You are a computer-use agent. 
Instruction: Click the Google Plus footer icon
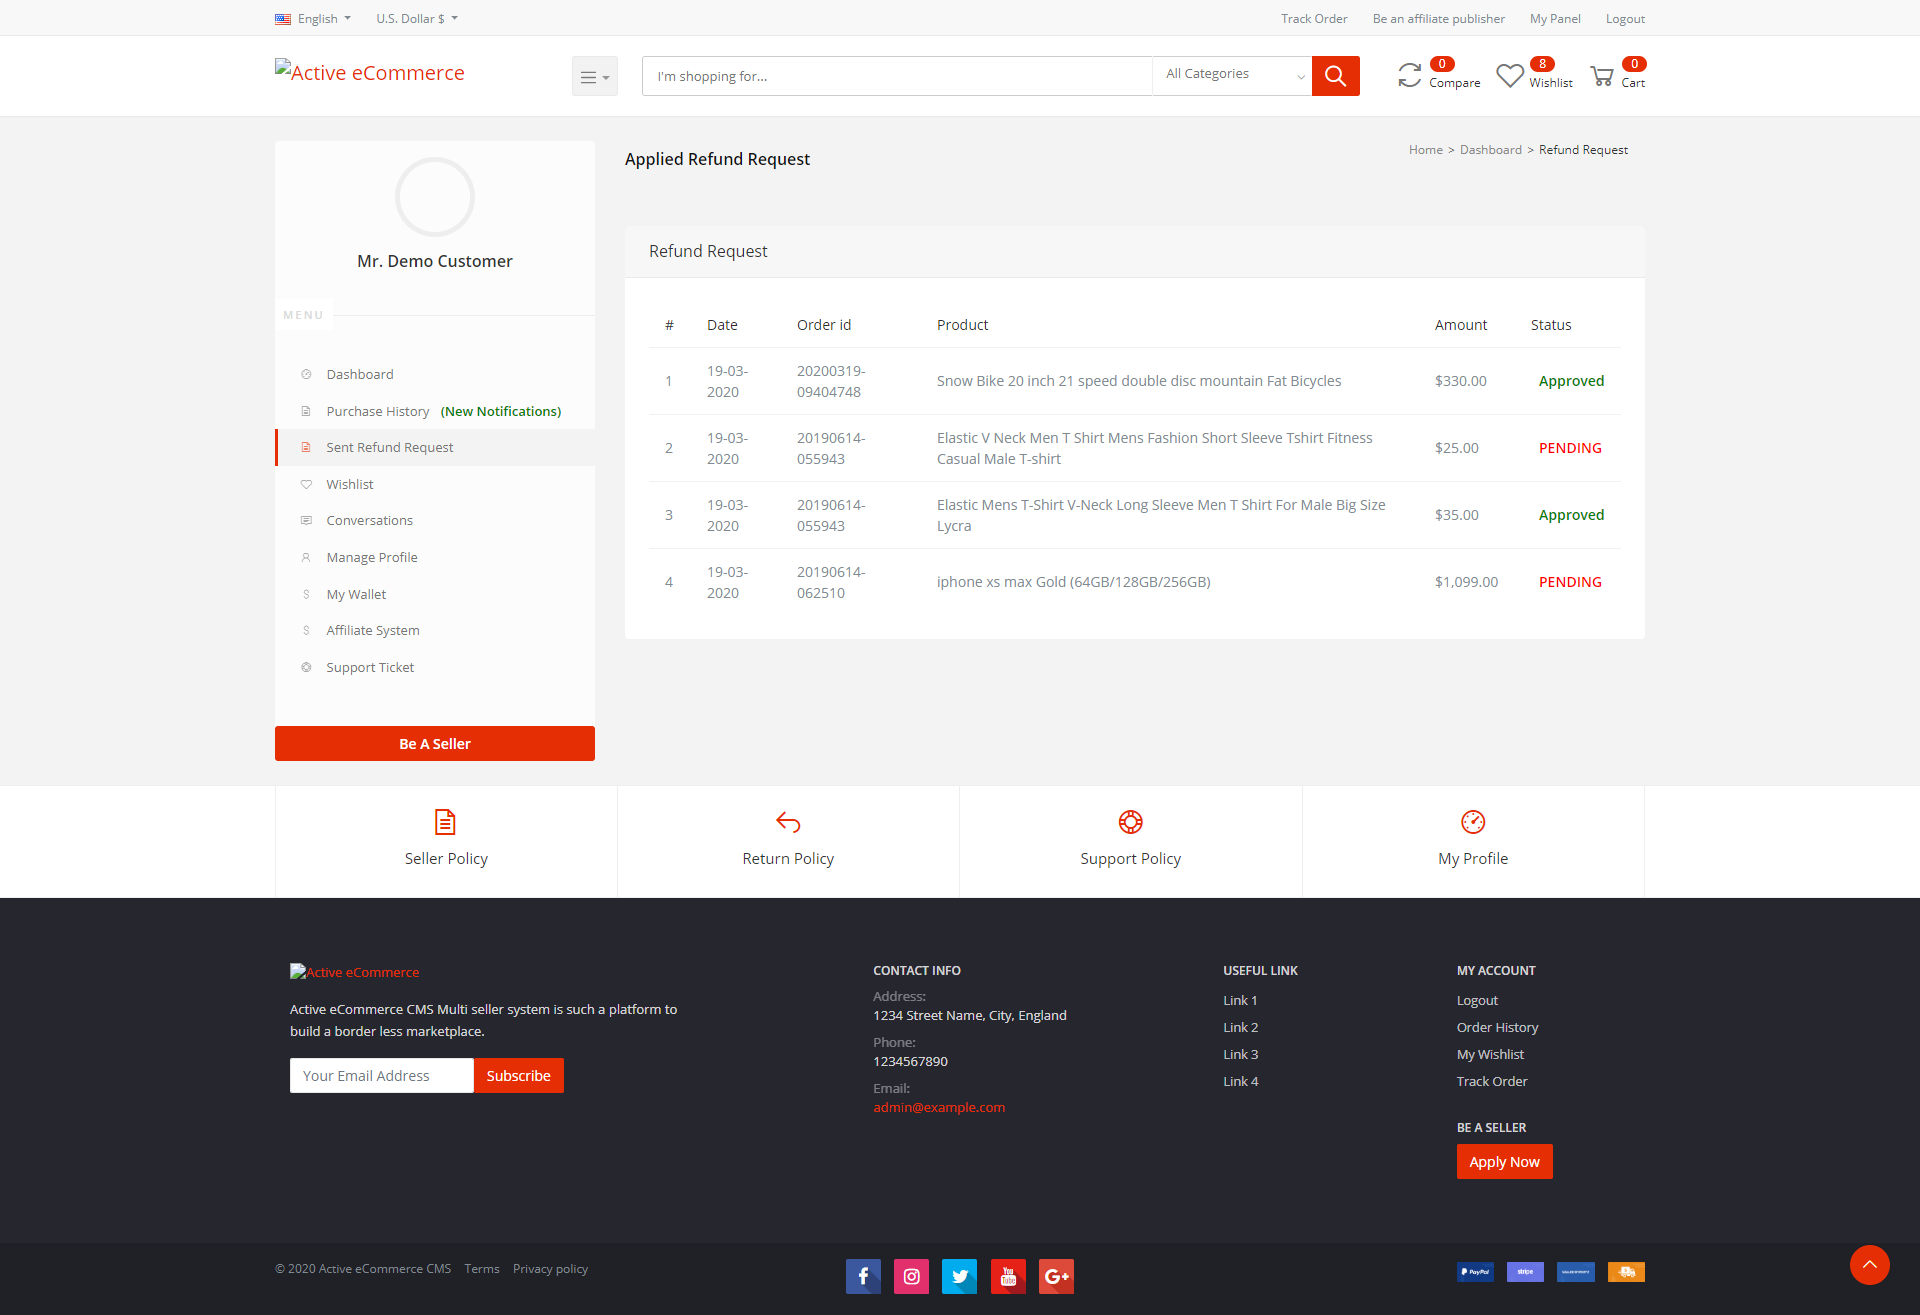click(1056, 1276)
